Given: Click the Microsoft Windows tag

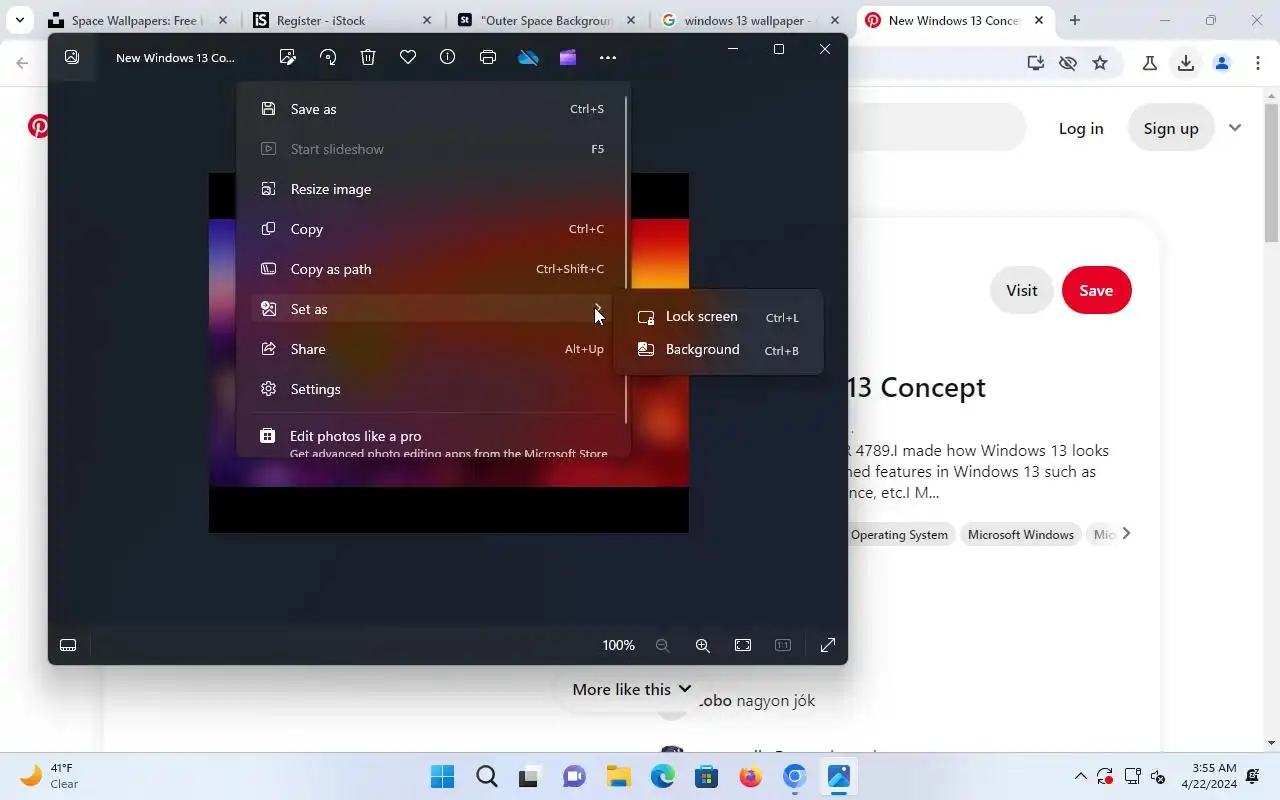Looking at the screenshot, I should pyautogui.click(x=1021, y=534).
